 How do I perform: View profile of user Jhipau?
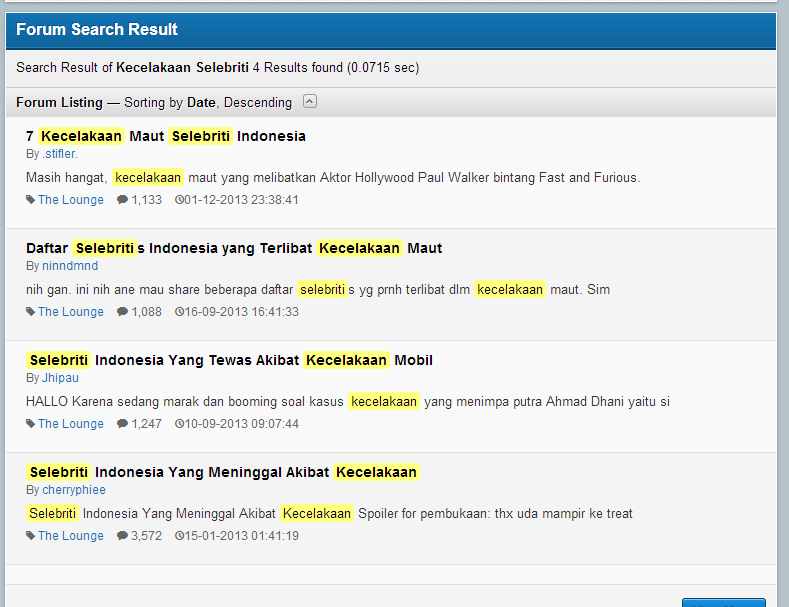60,378
